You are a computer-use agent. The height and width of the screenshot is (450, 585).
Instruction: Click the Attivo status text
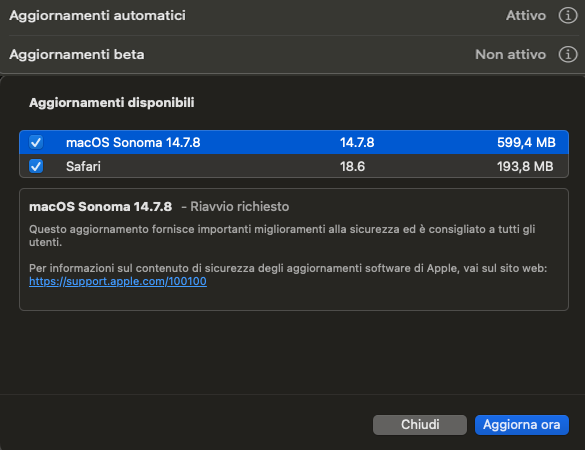coord(526,16)
